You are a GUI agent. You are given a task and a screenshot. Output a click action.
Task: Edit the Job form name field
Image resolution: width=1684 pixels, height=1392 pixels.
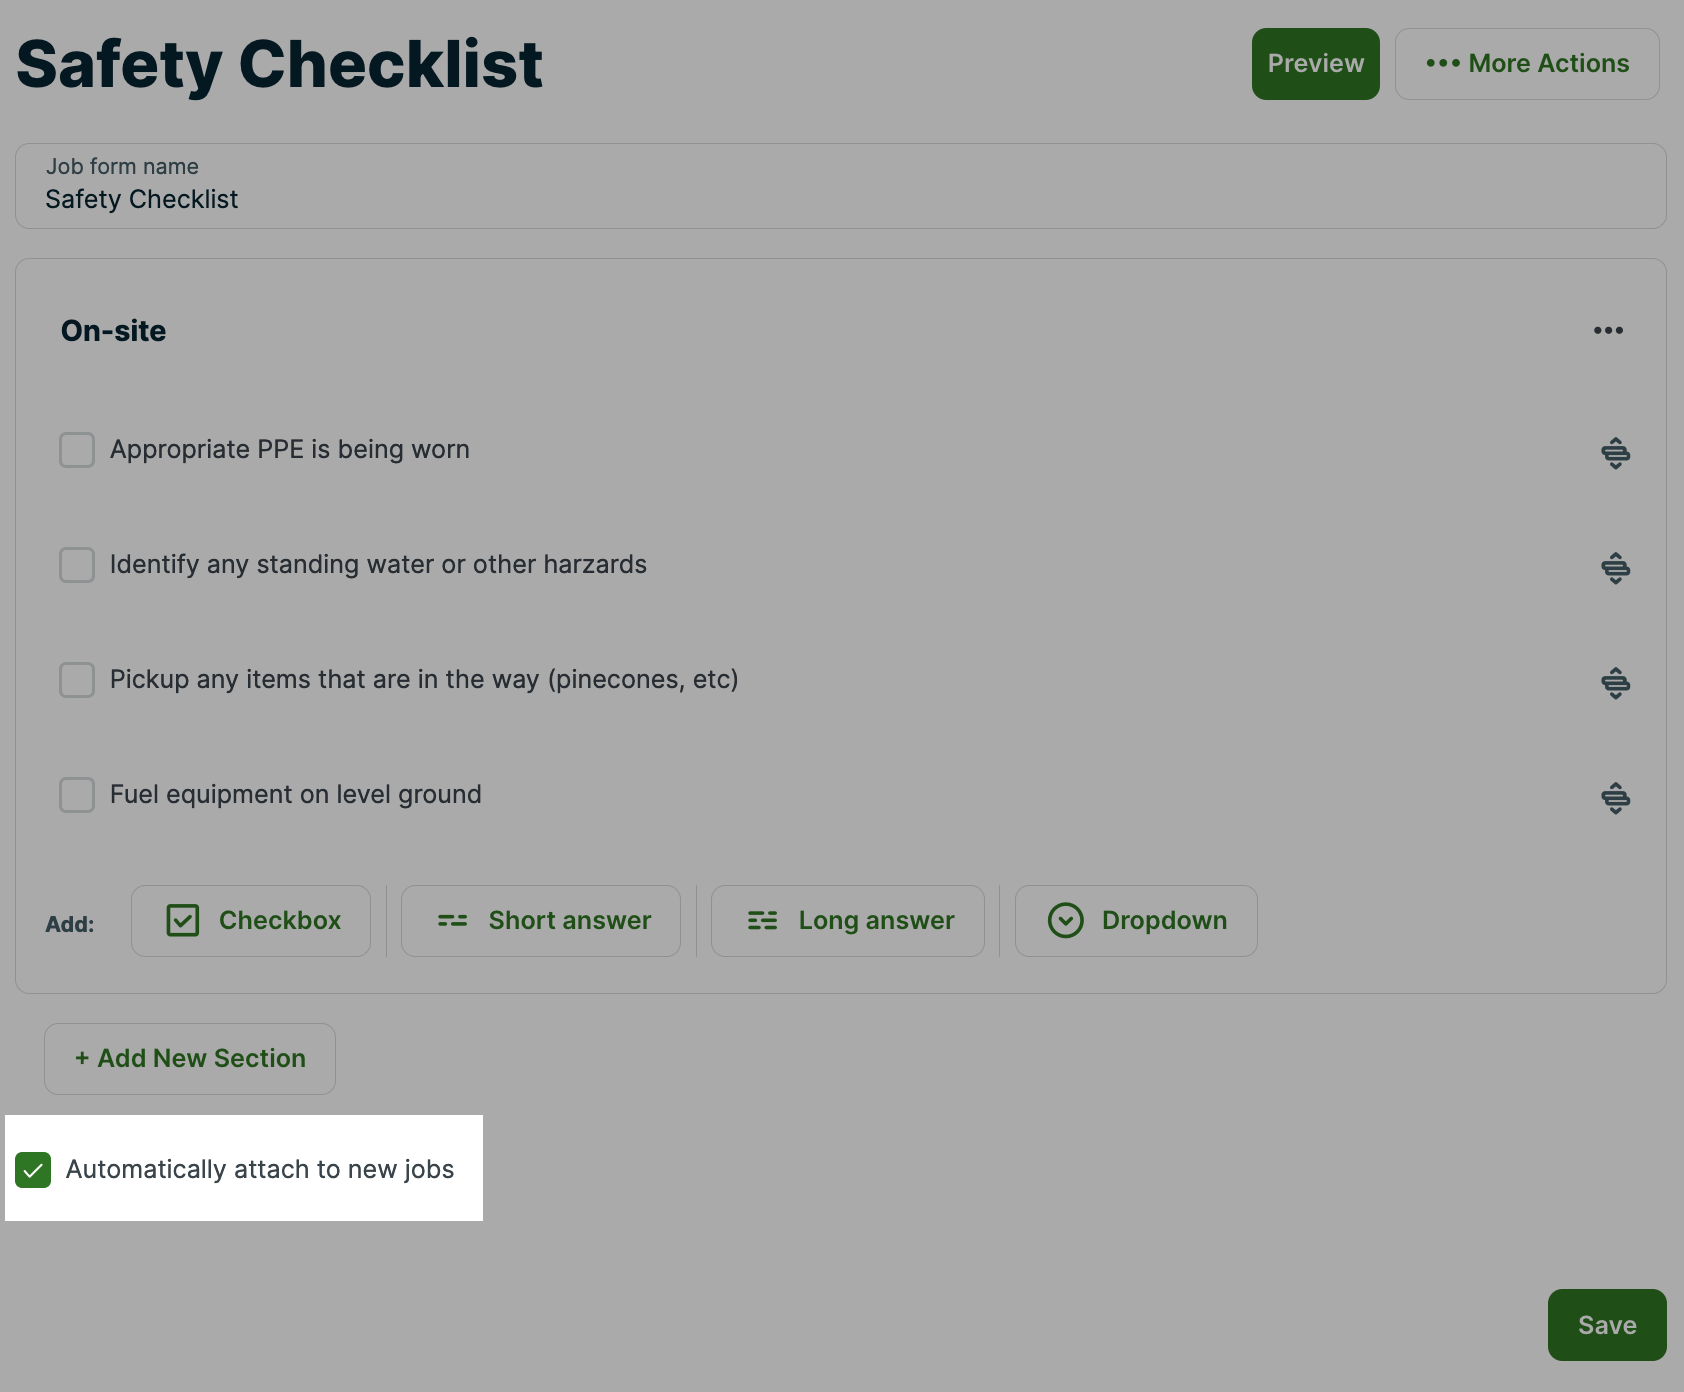click(x=840, y=198)
